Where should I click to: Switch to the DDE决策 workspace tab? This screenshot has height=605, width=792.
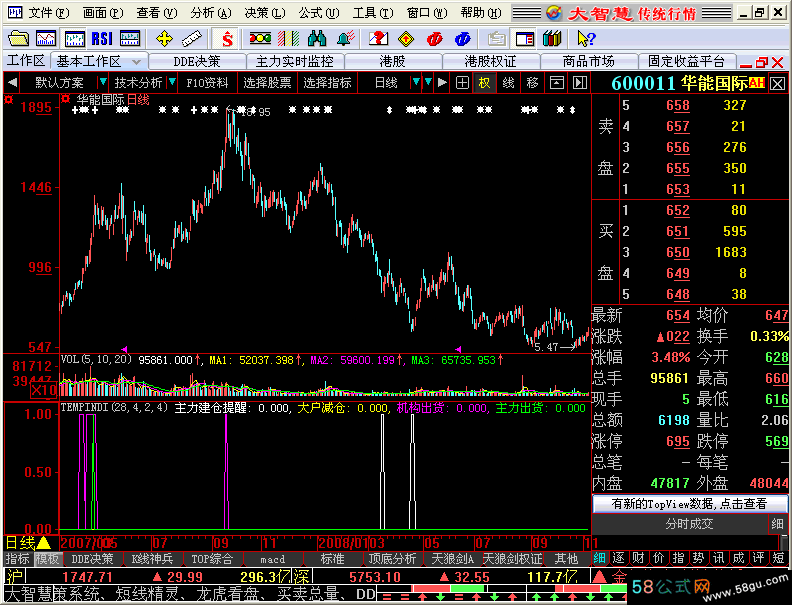197,62
